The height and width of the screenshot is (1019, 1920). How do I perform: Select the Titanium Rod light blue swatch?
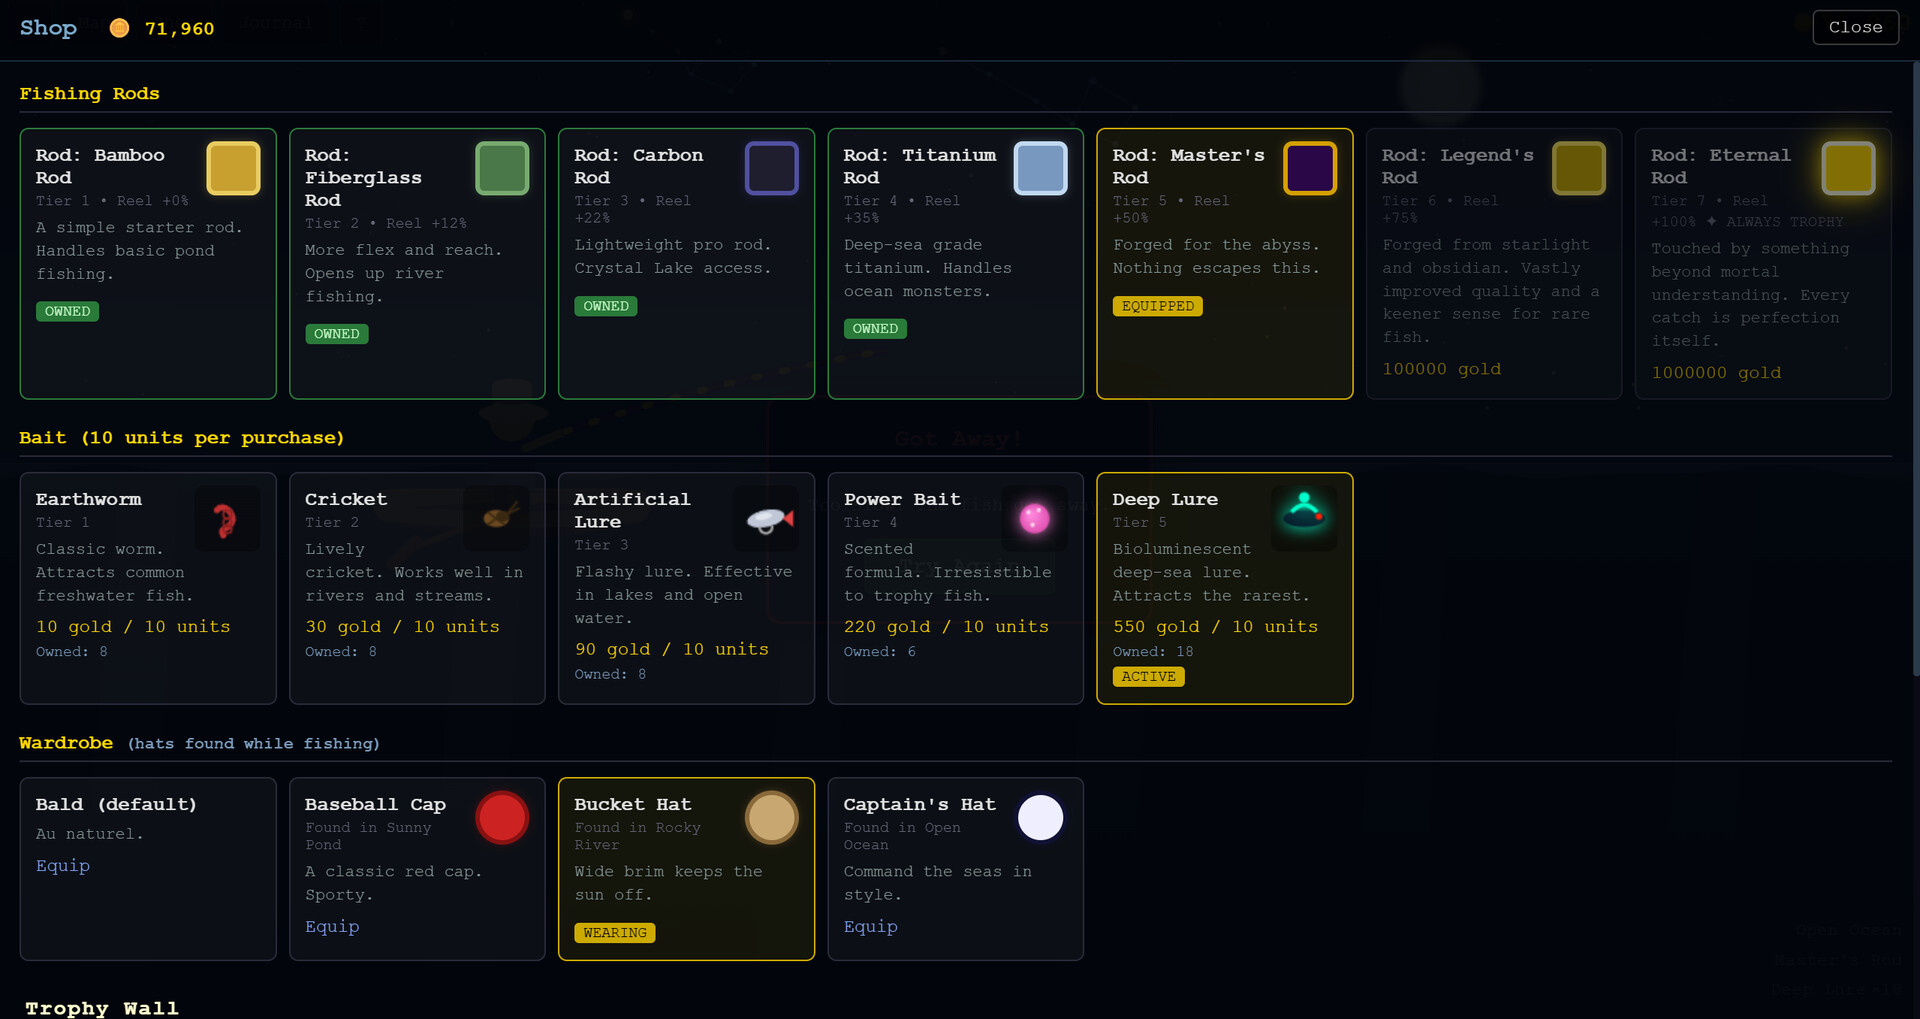coord(1040,168)
